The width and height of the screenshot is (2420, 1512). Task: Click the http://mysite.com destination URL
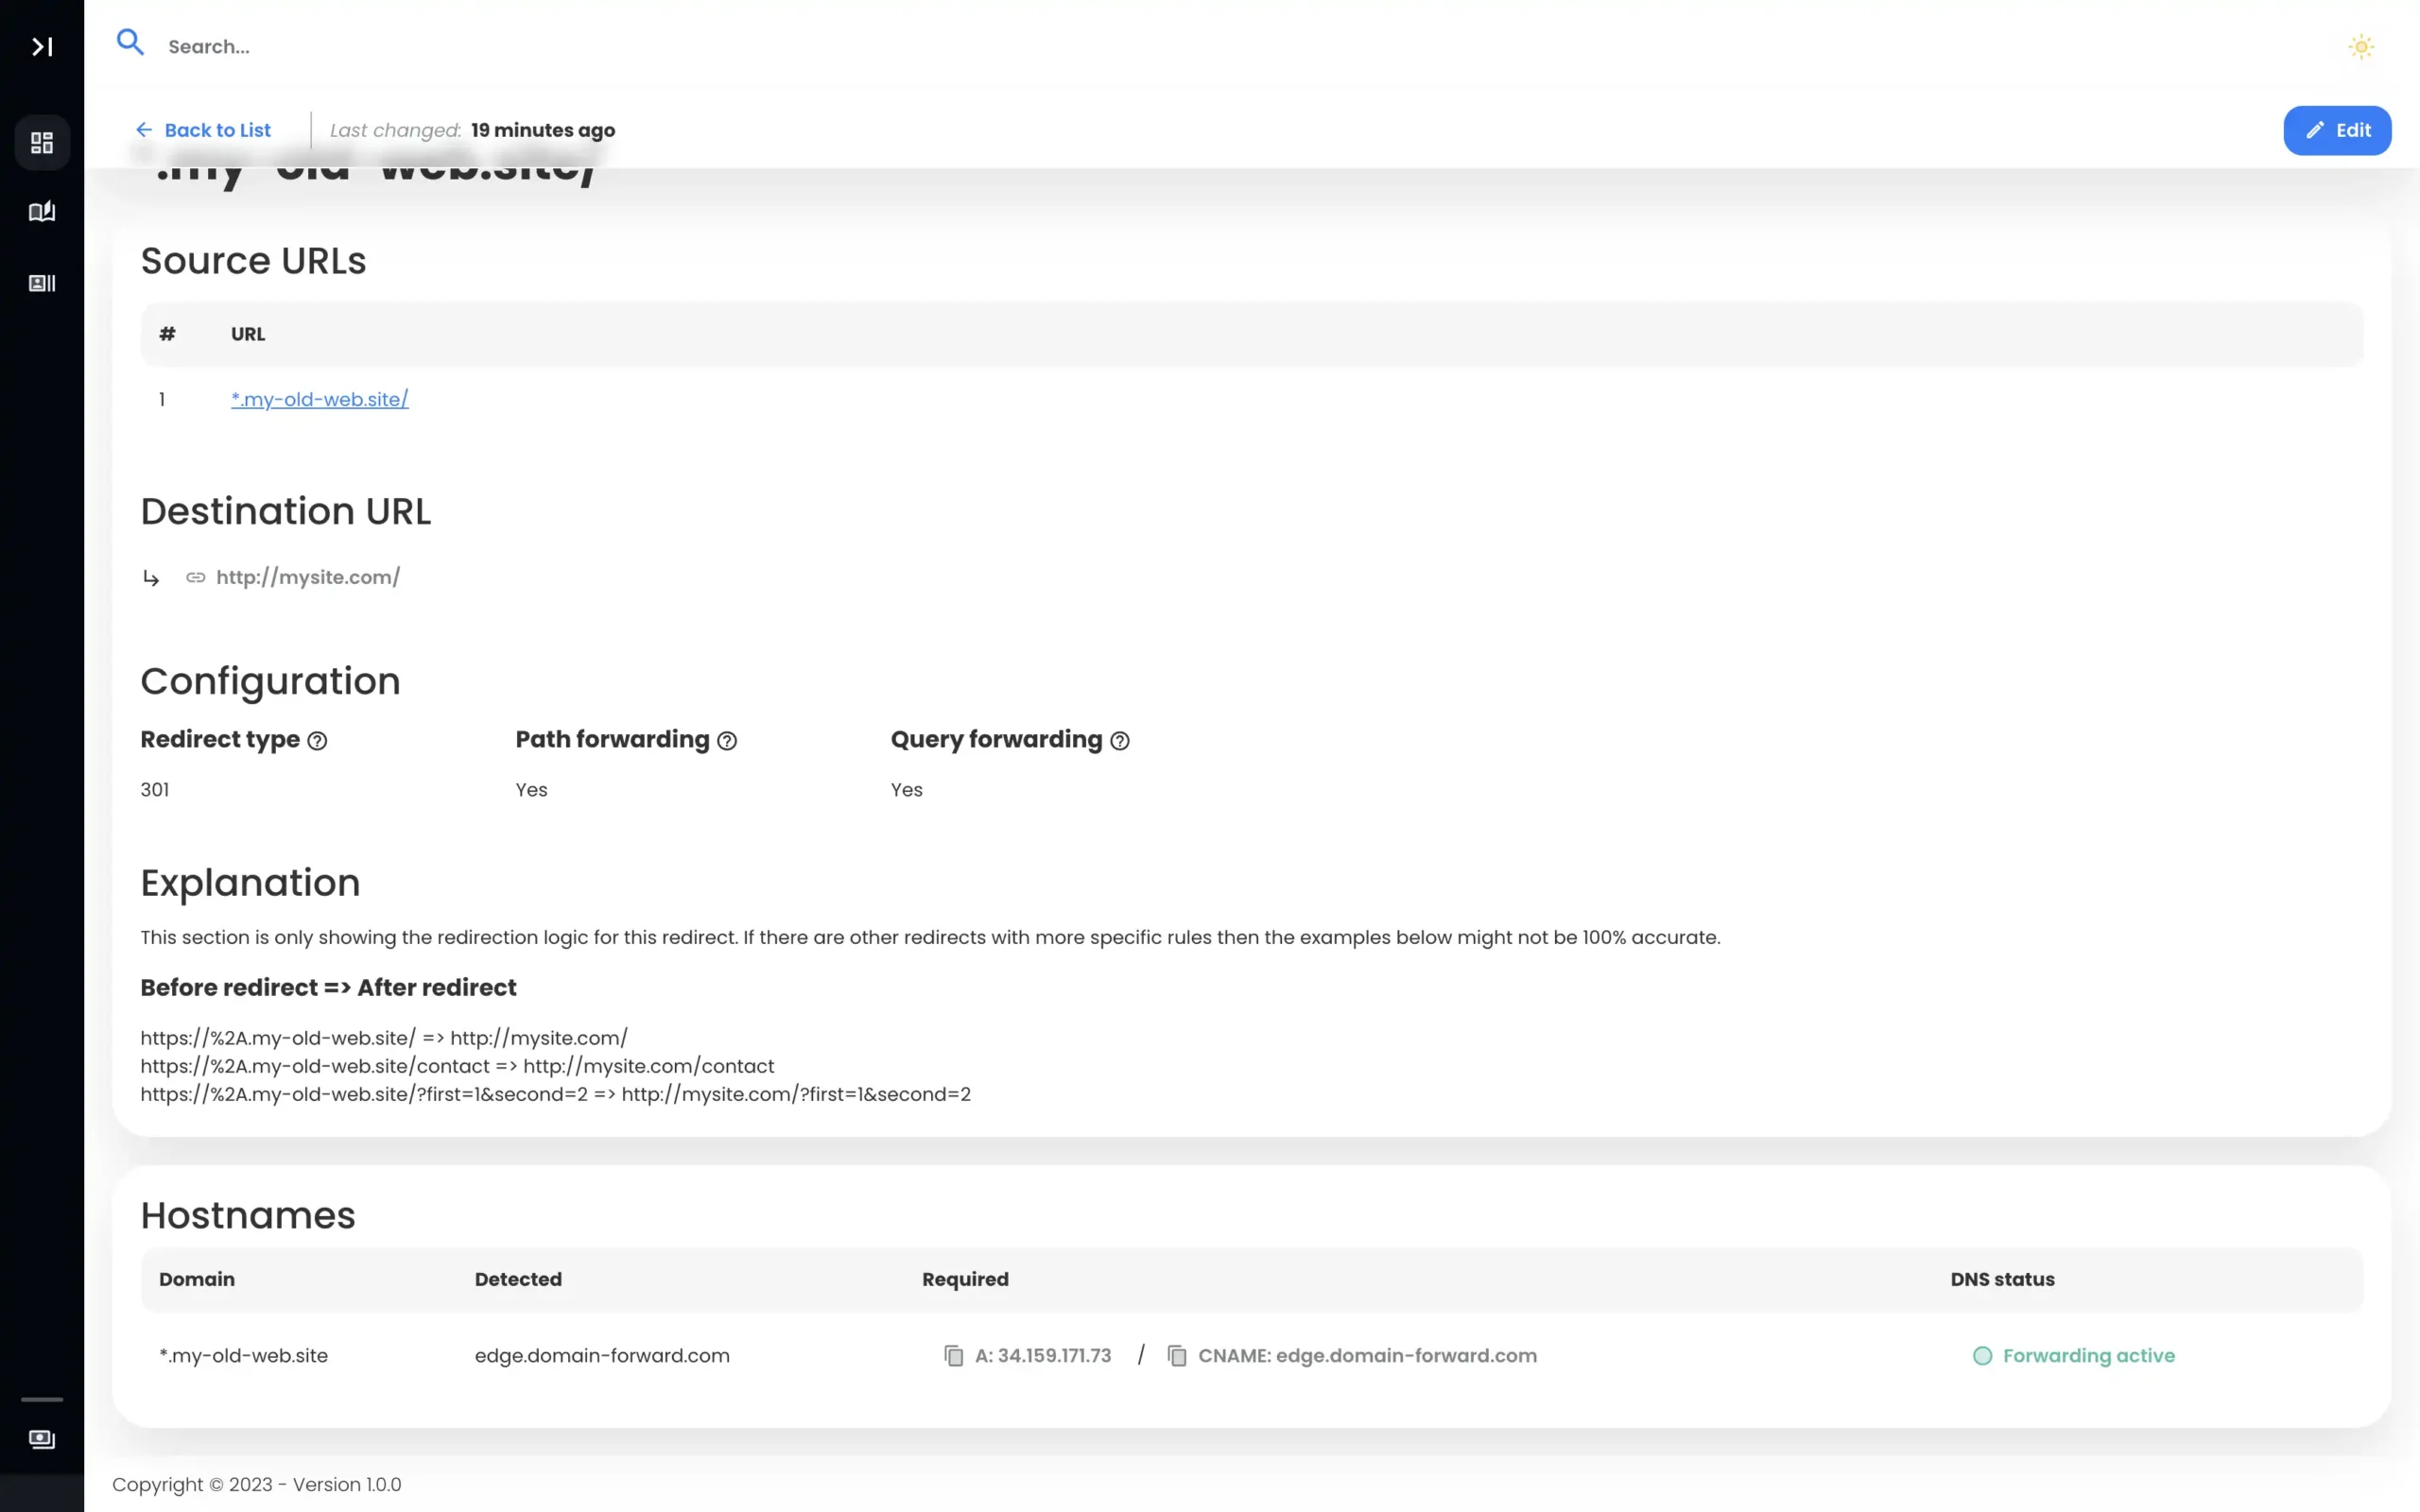point(306,576)
